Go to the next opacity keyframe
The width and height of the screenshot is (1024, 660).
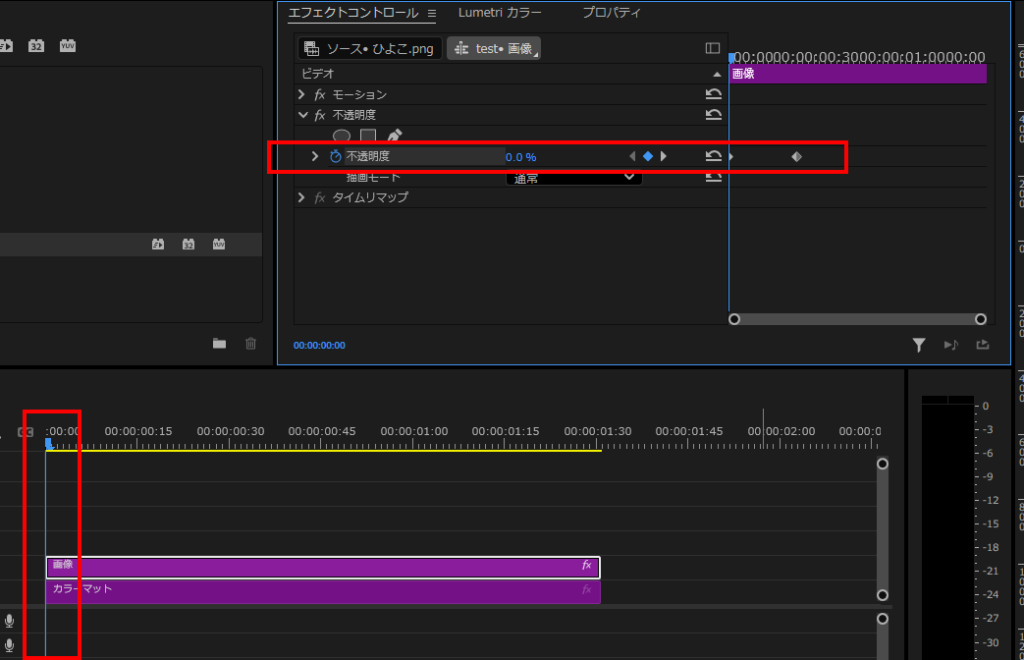663,157
